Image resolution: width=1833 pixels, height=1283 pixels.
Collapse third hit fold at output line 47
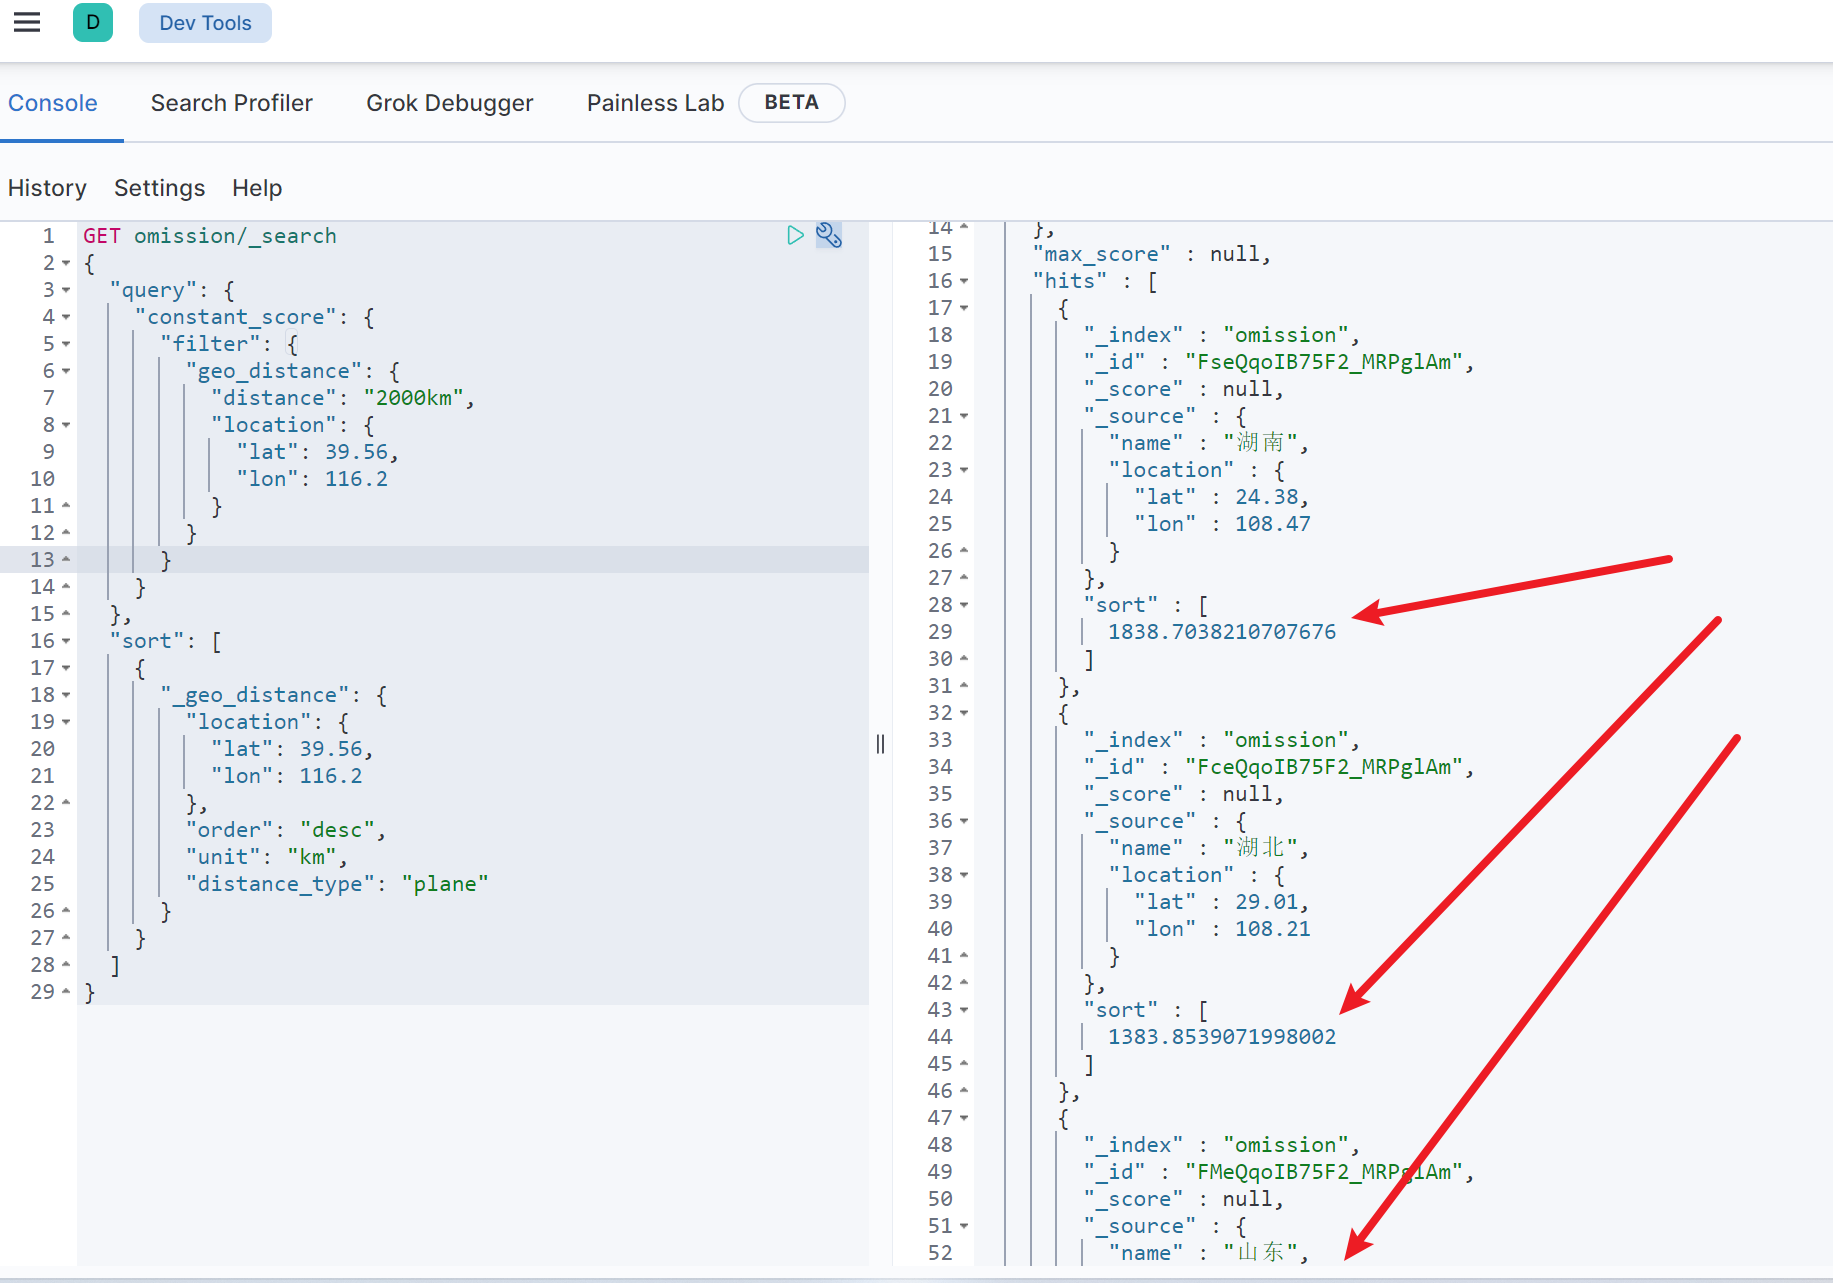click(x=964, y=1118)
